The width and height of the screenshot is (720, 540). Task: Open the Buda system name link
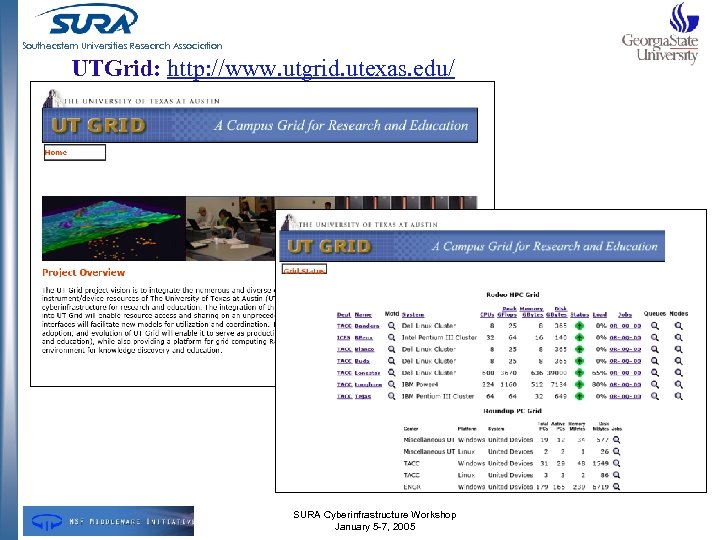click(362, 361)
